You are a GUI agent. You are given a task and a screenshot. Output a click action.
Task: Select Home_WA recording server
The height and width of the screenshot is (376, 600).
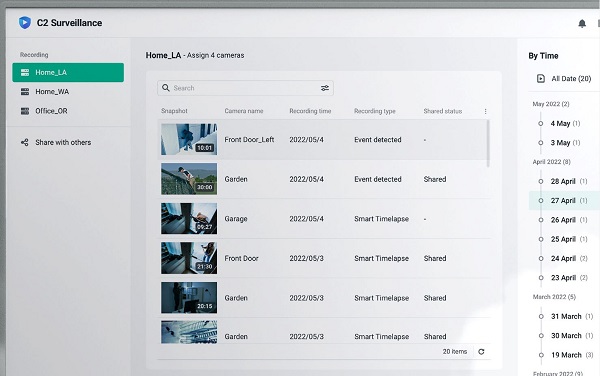[x=68, y=91]
